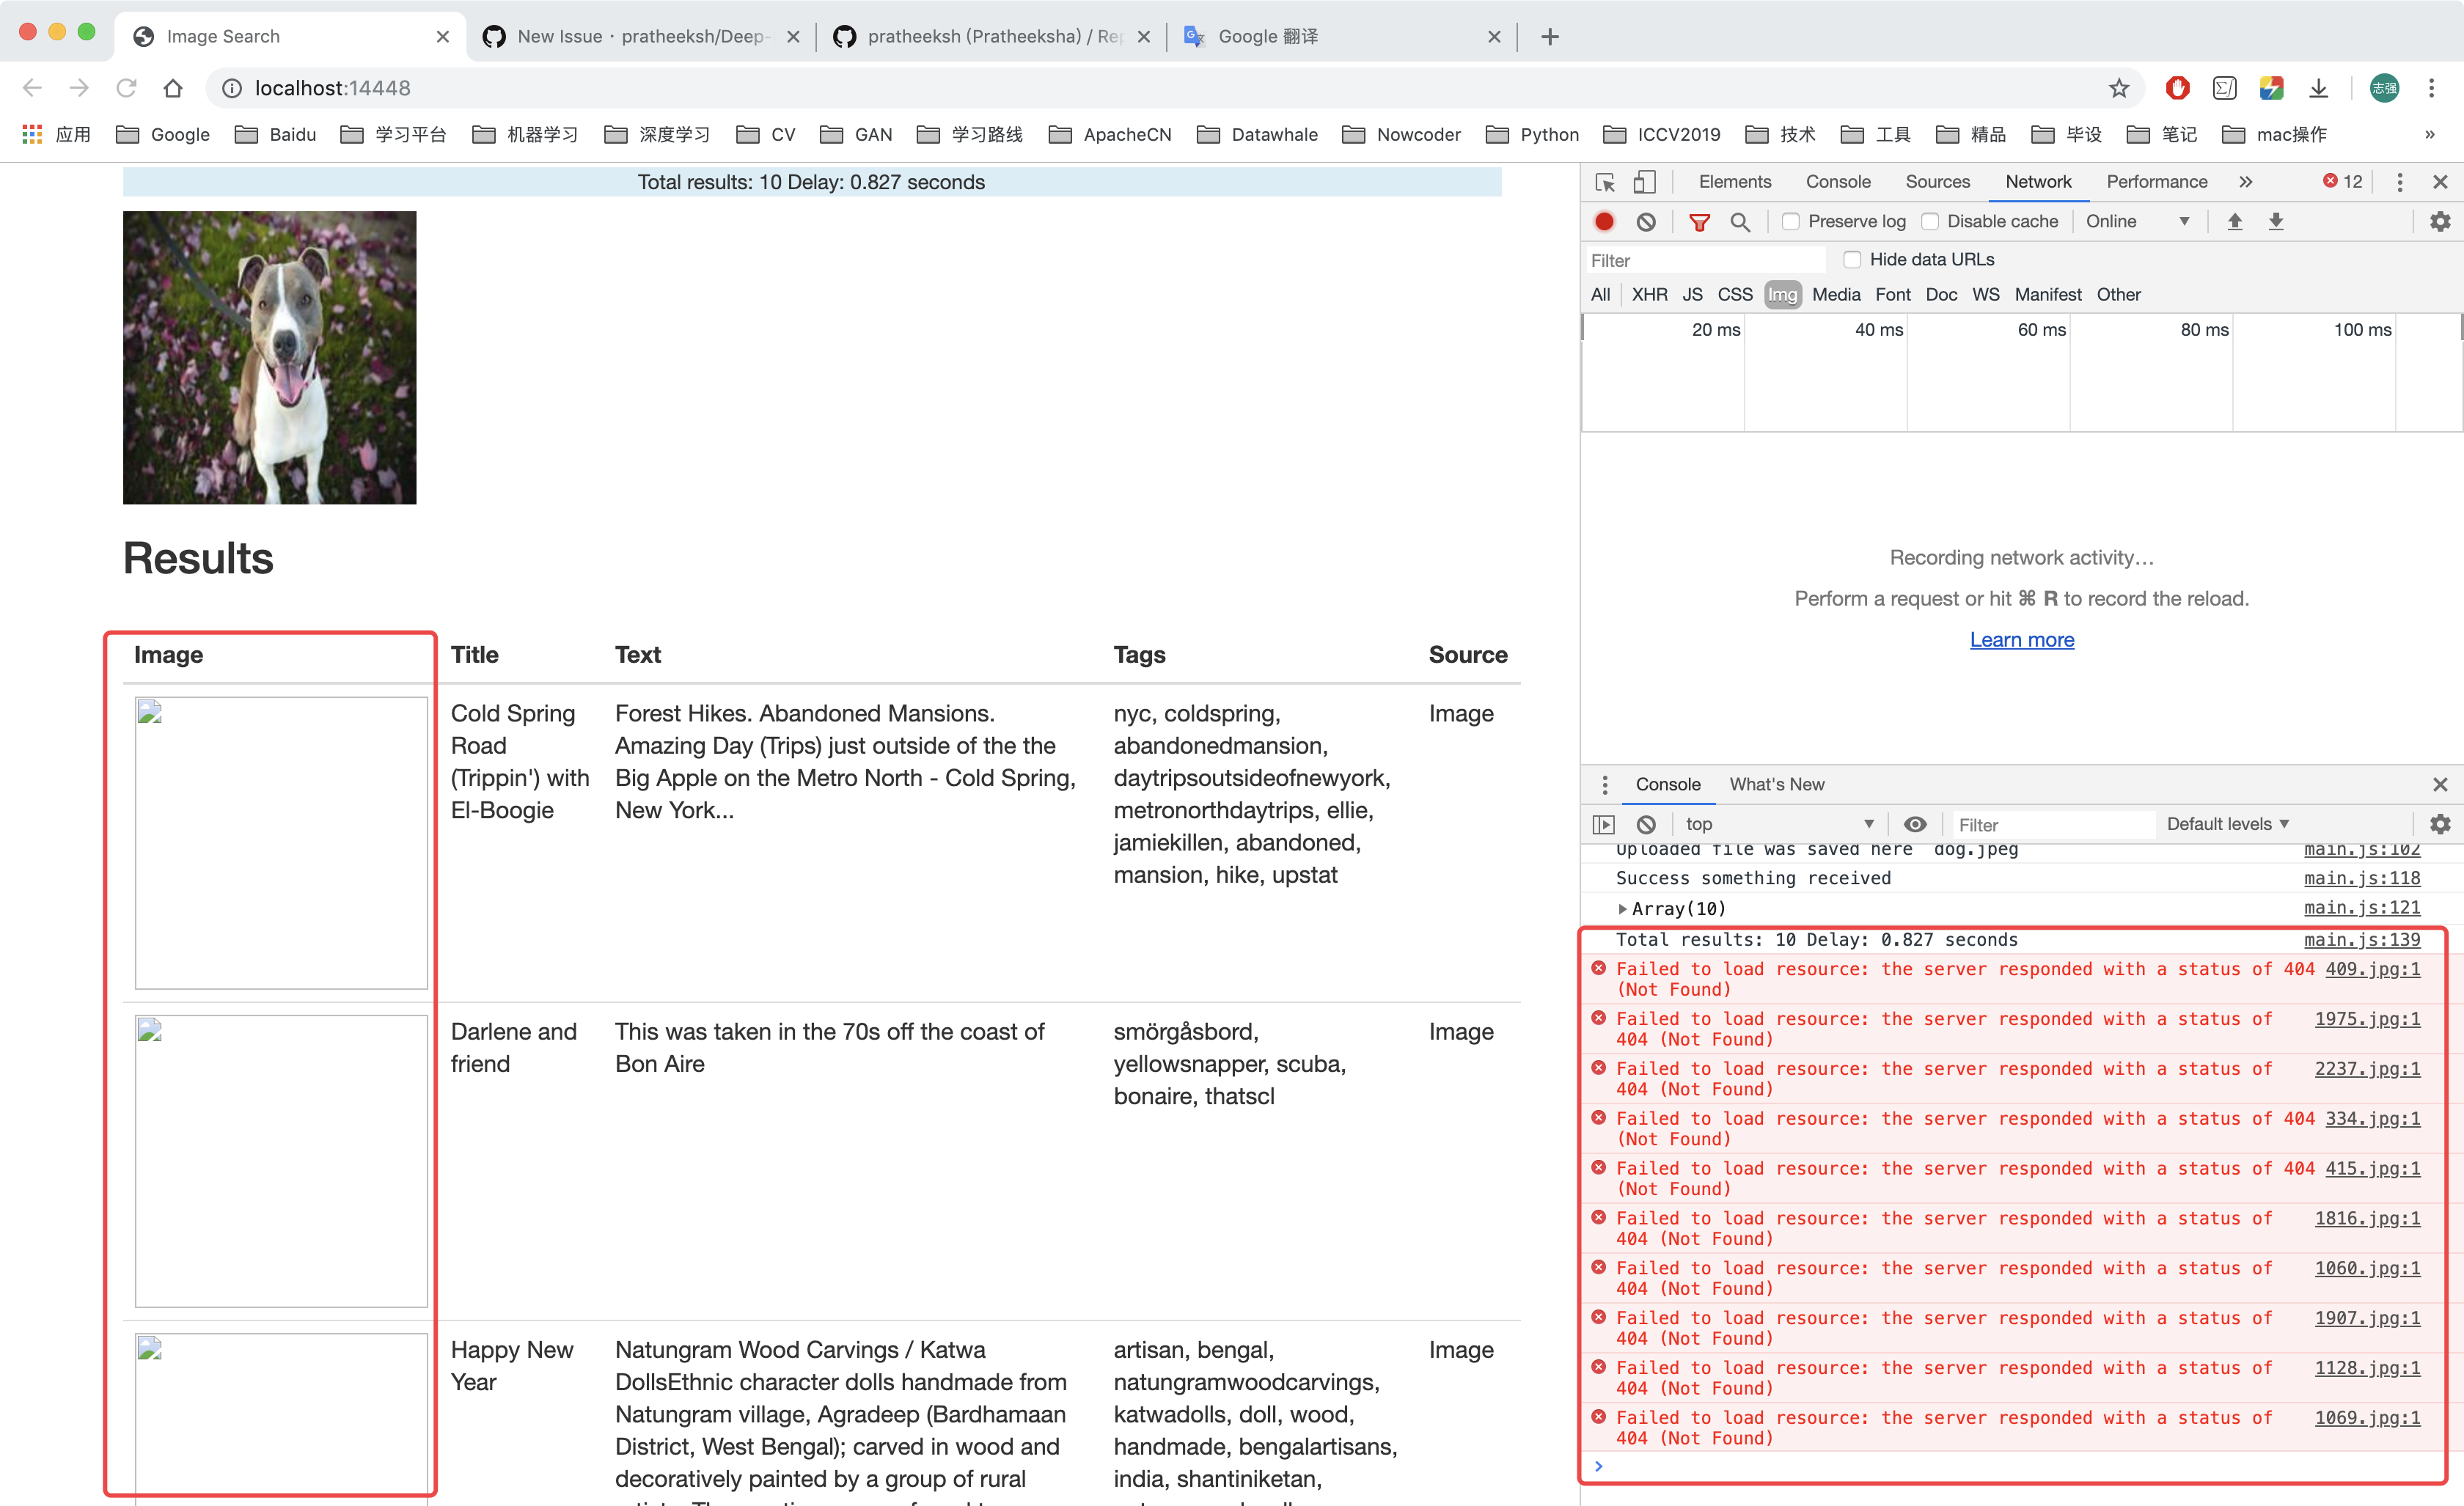Clear the network log
This screenshot has width=2464, height=1506.
click(1646, 222)
